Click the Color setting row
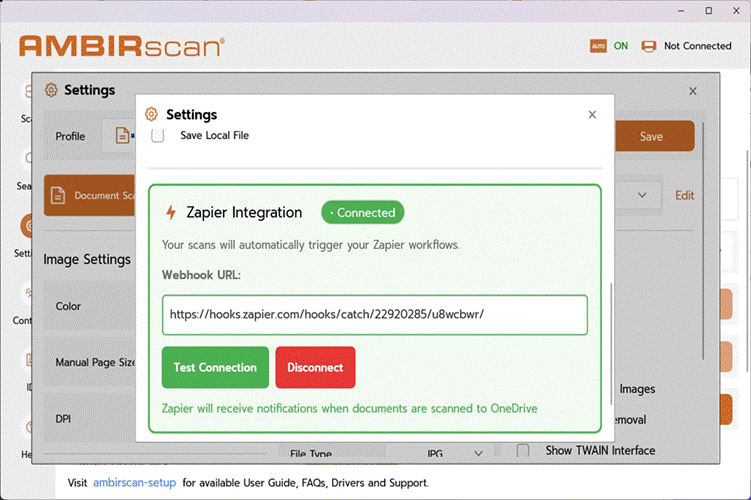The image size is (751, 500). click(x=90, y=306)
